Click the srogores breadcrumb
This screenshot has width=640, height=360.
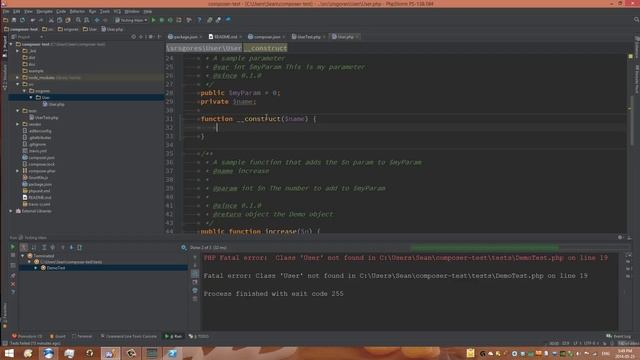pyautogui.click(x=68, y=29)
